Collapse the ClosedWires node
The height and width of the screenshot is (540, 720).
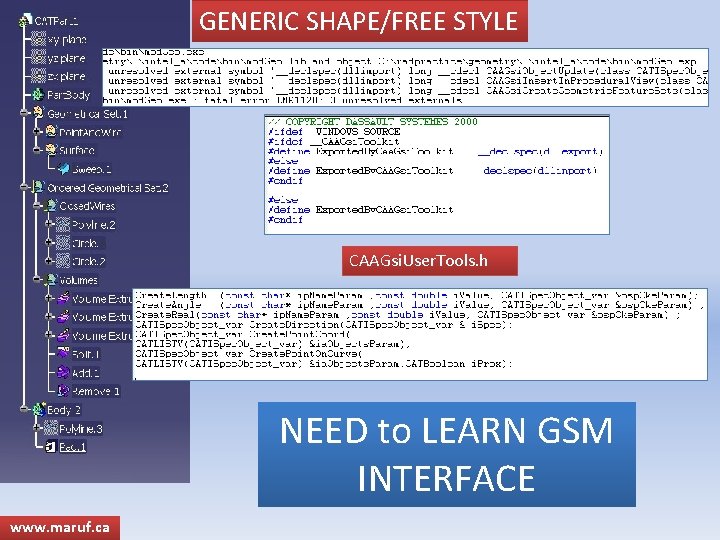click(x=37, y=206)
